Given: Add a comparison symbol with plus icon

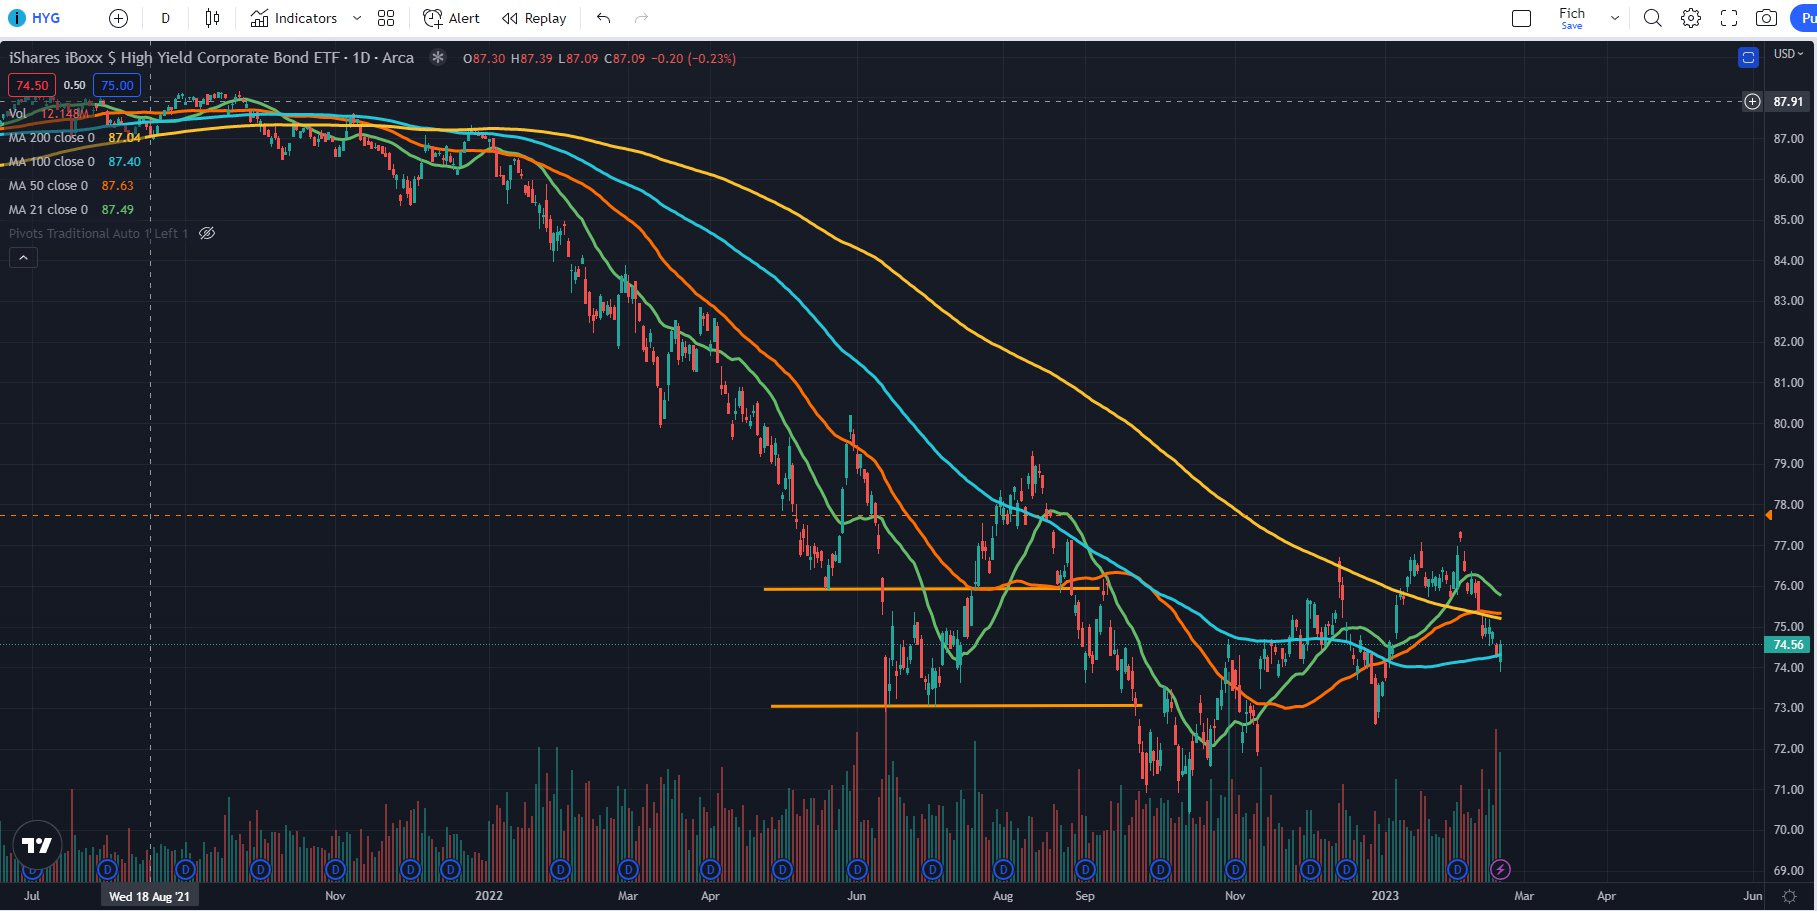Looking at the screenshot, I should coord(118,18).
